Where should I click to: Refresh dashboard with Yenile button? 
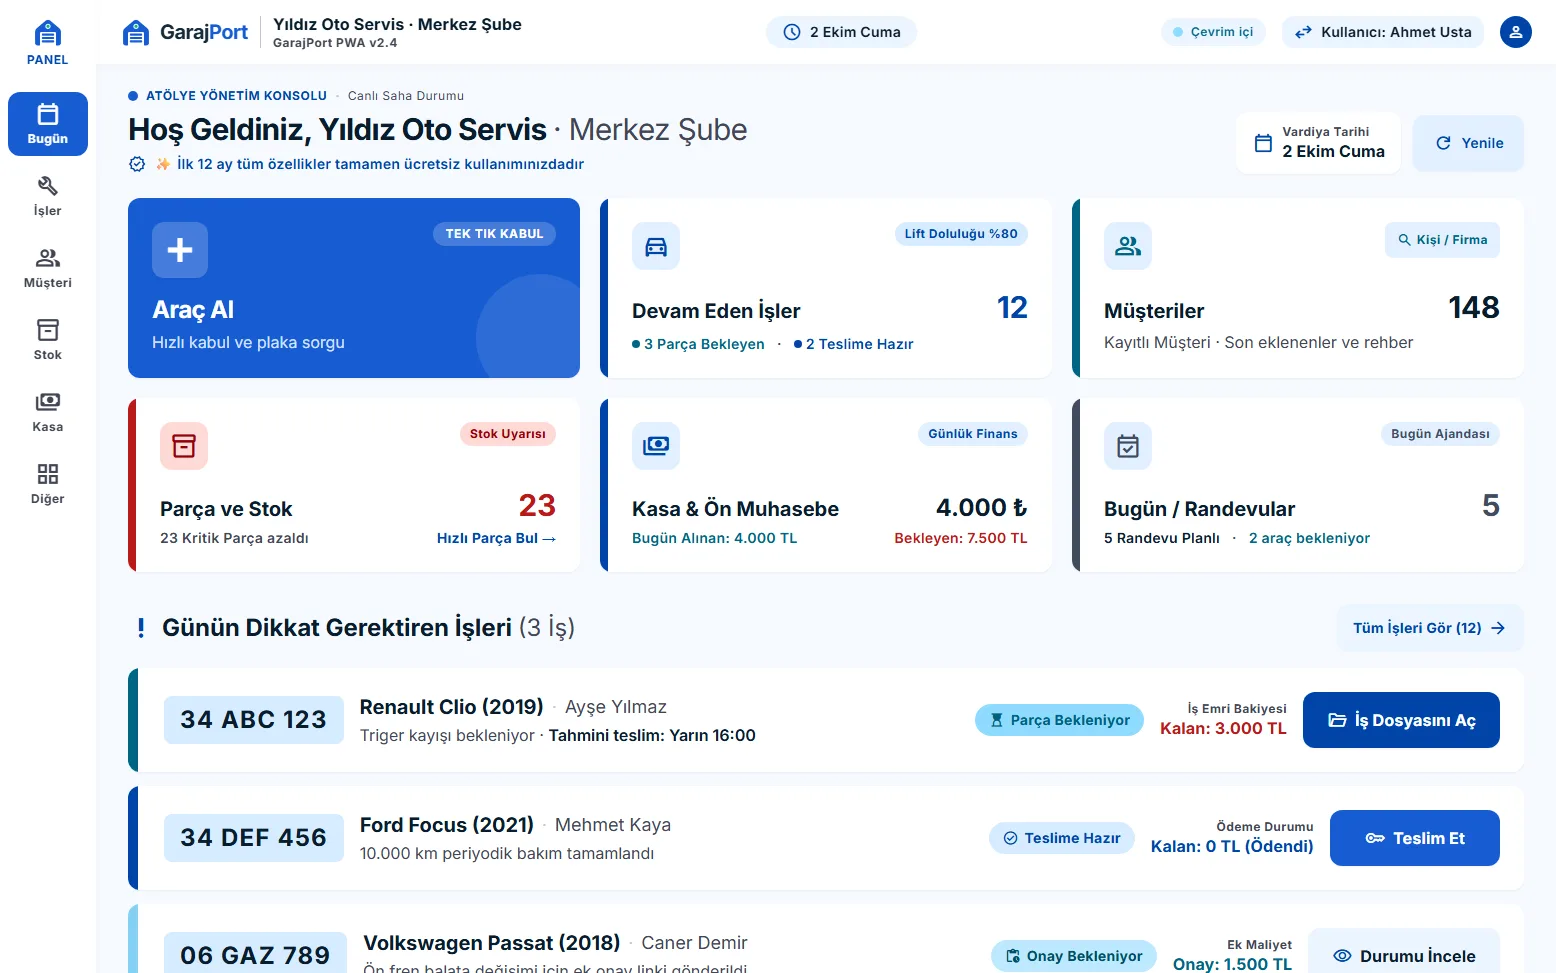1468,143
